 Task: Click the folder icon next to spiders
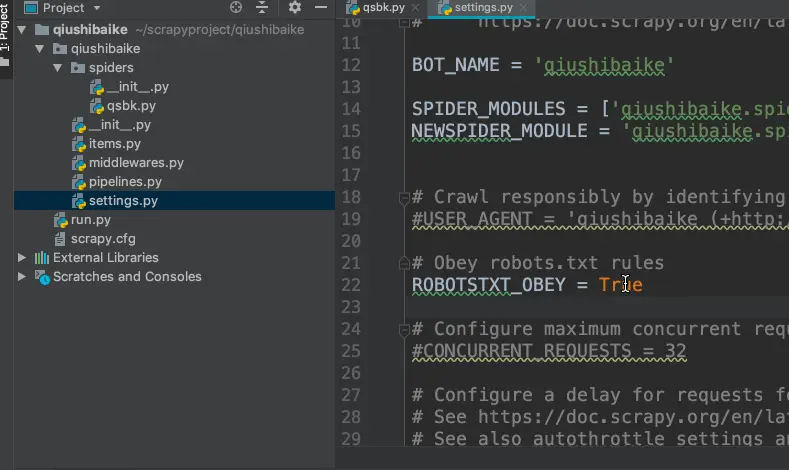point(77,68)
